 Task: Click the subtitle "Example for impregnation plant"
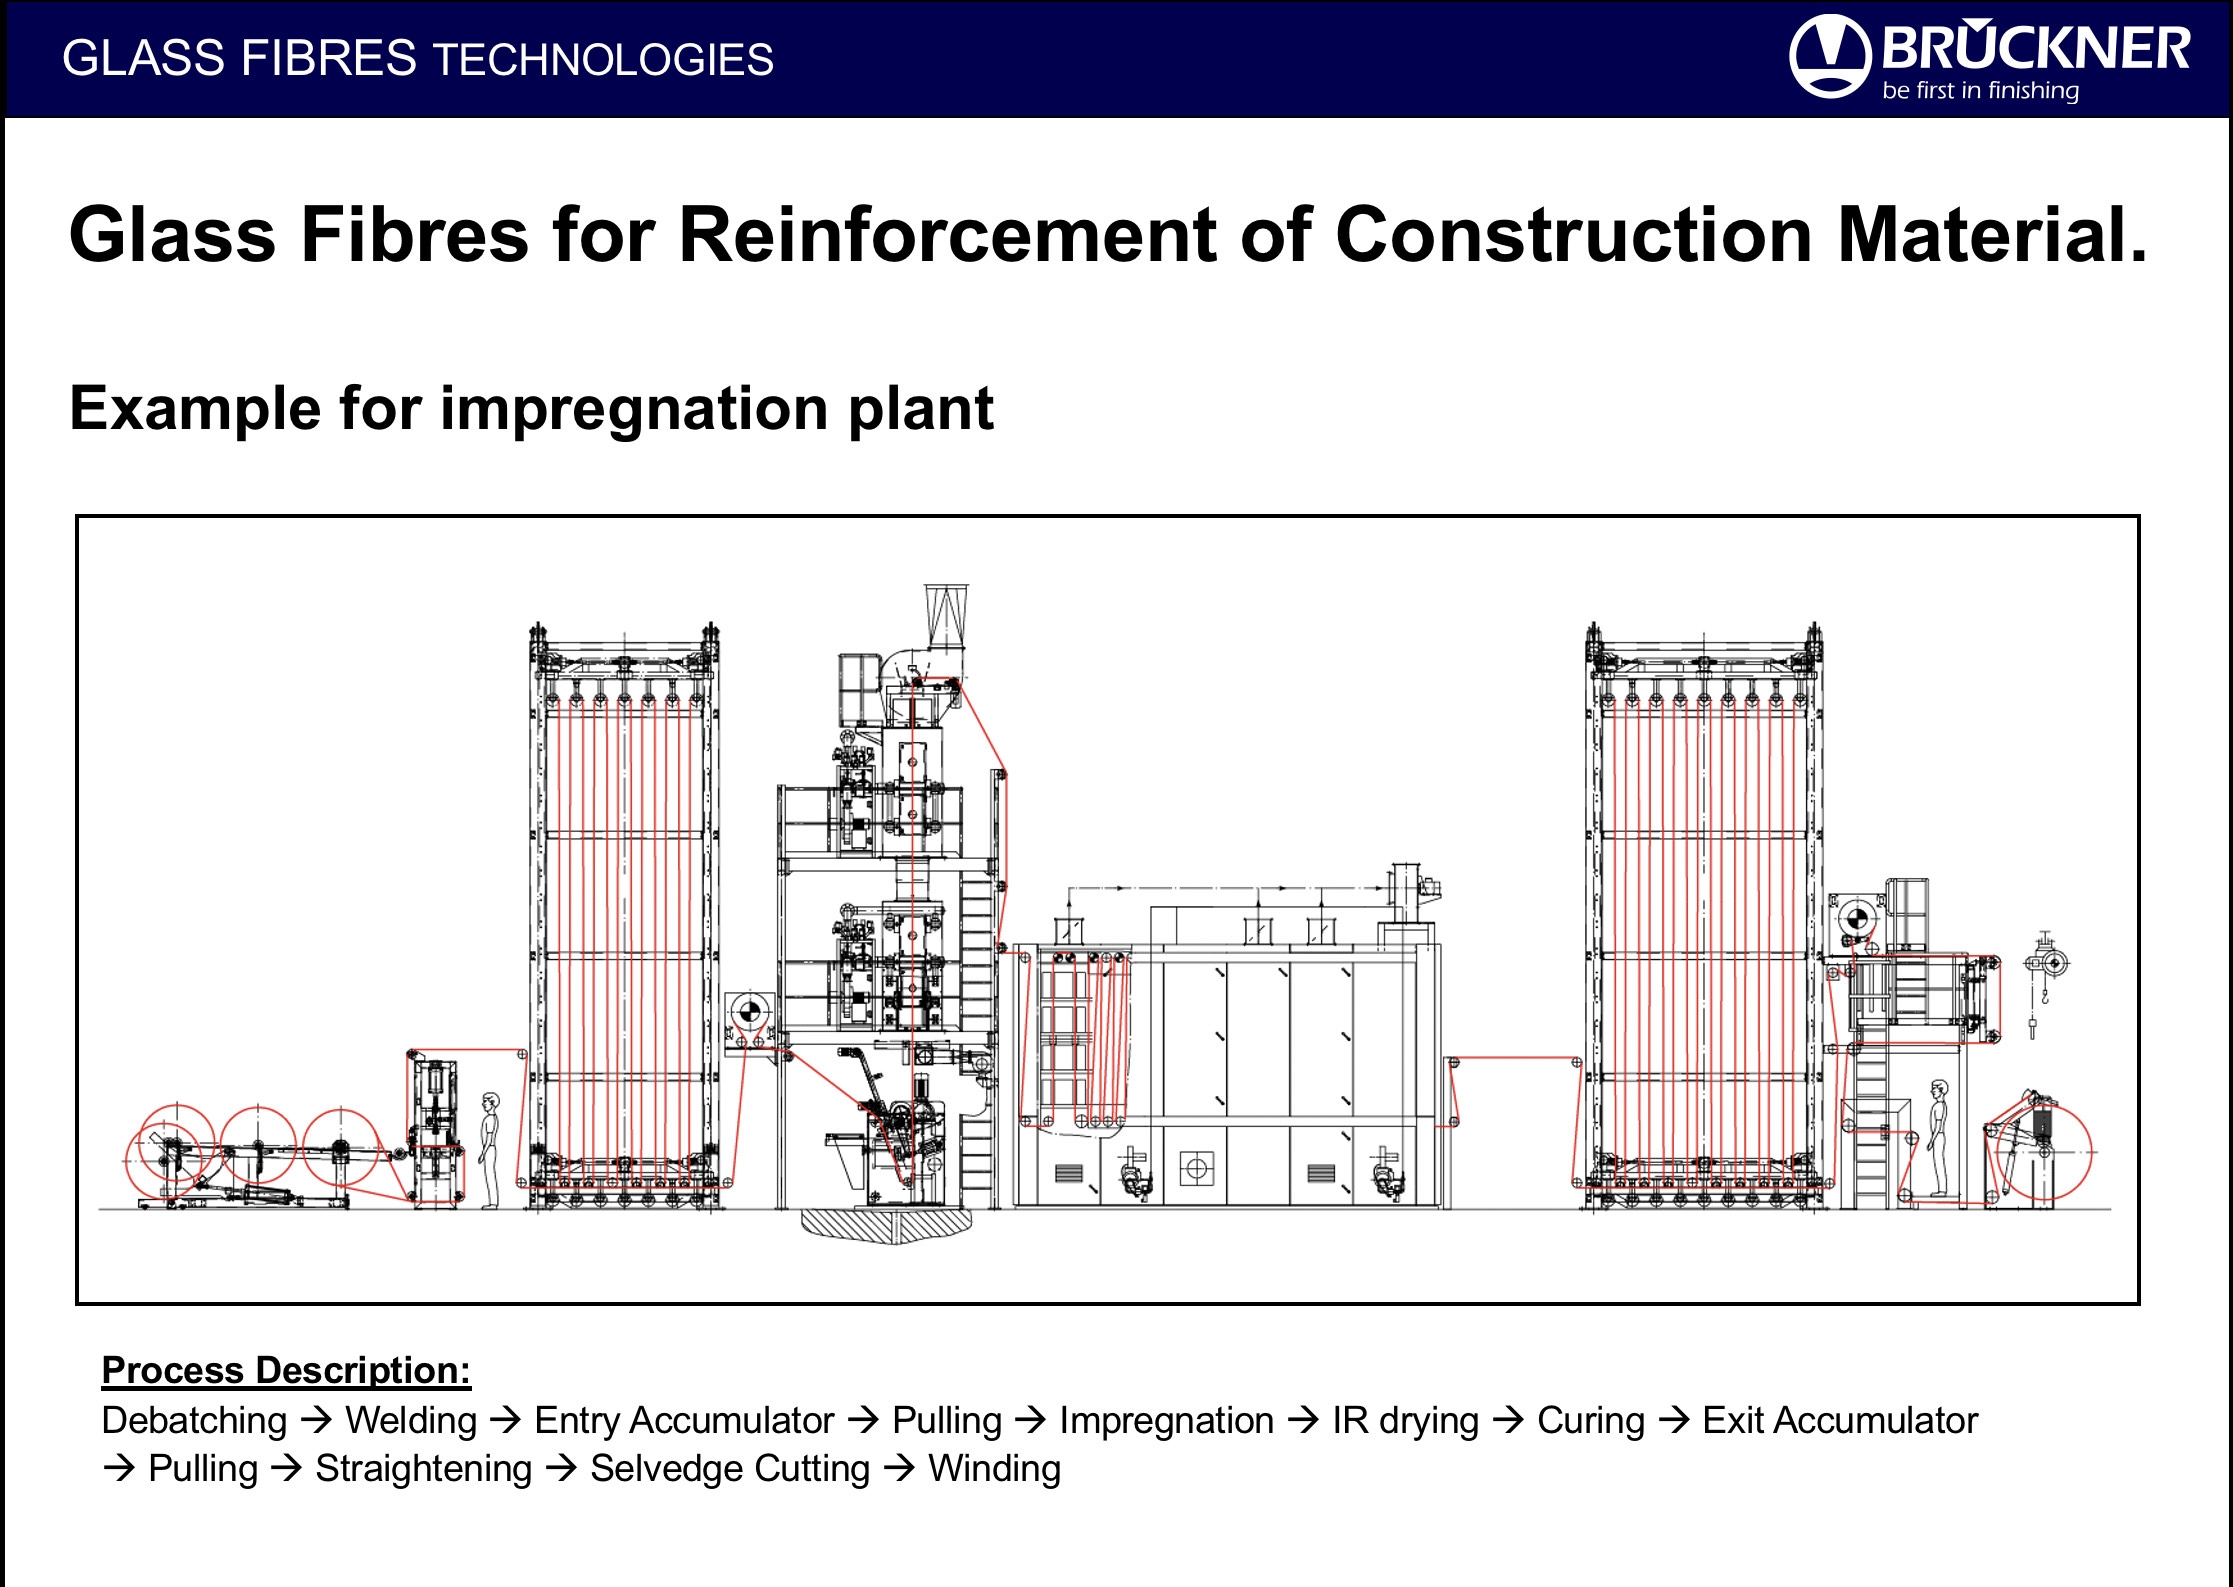tap(531, 409)
